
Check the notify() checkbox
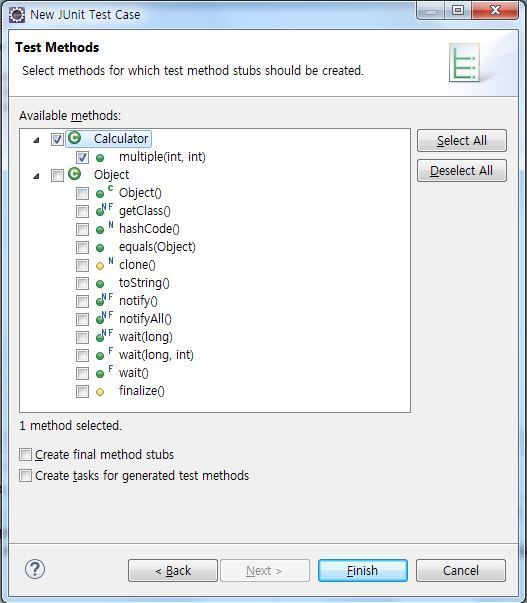(82, 302)
